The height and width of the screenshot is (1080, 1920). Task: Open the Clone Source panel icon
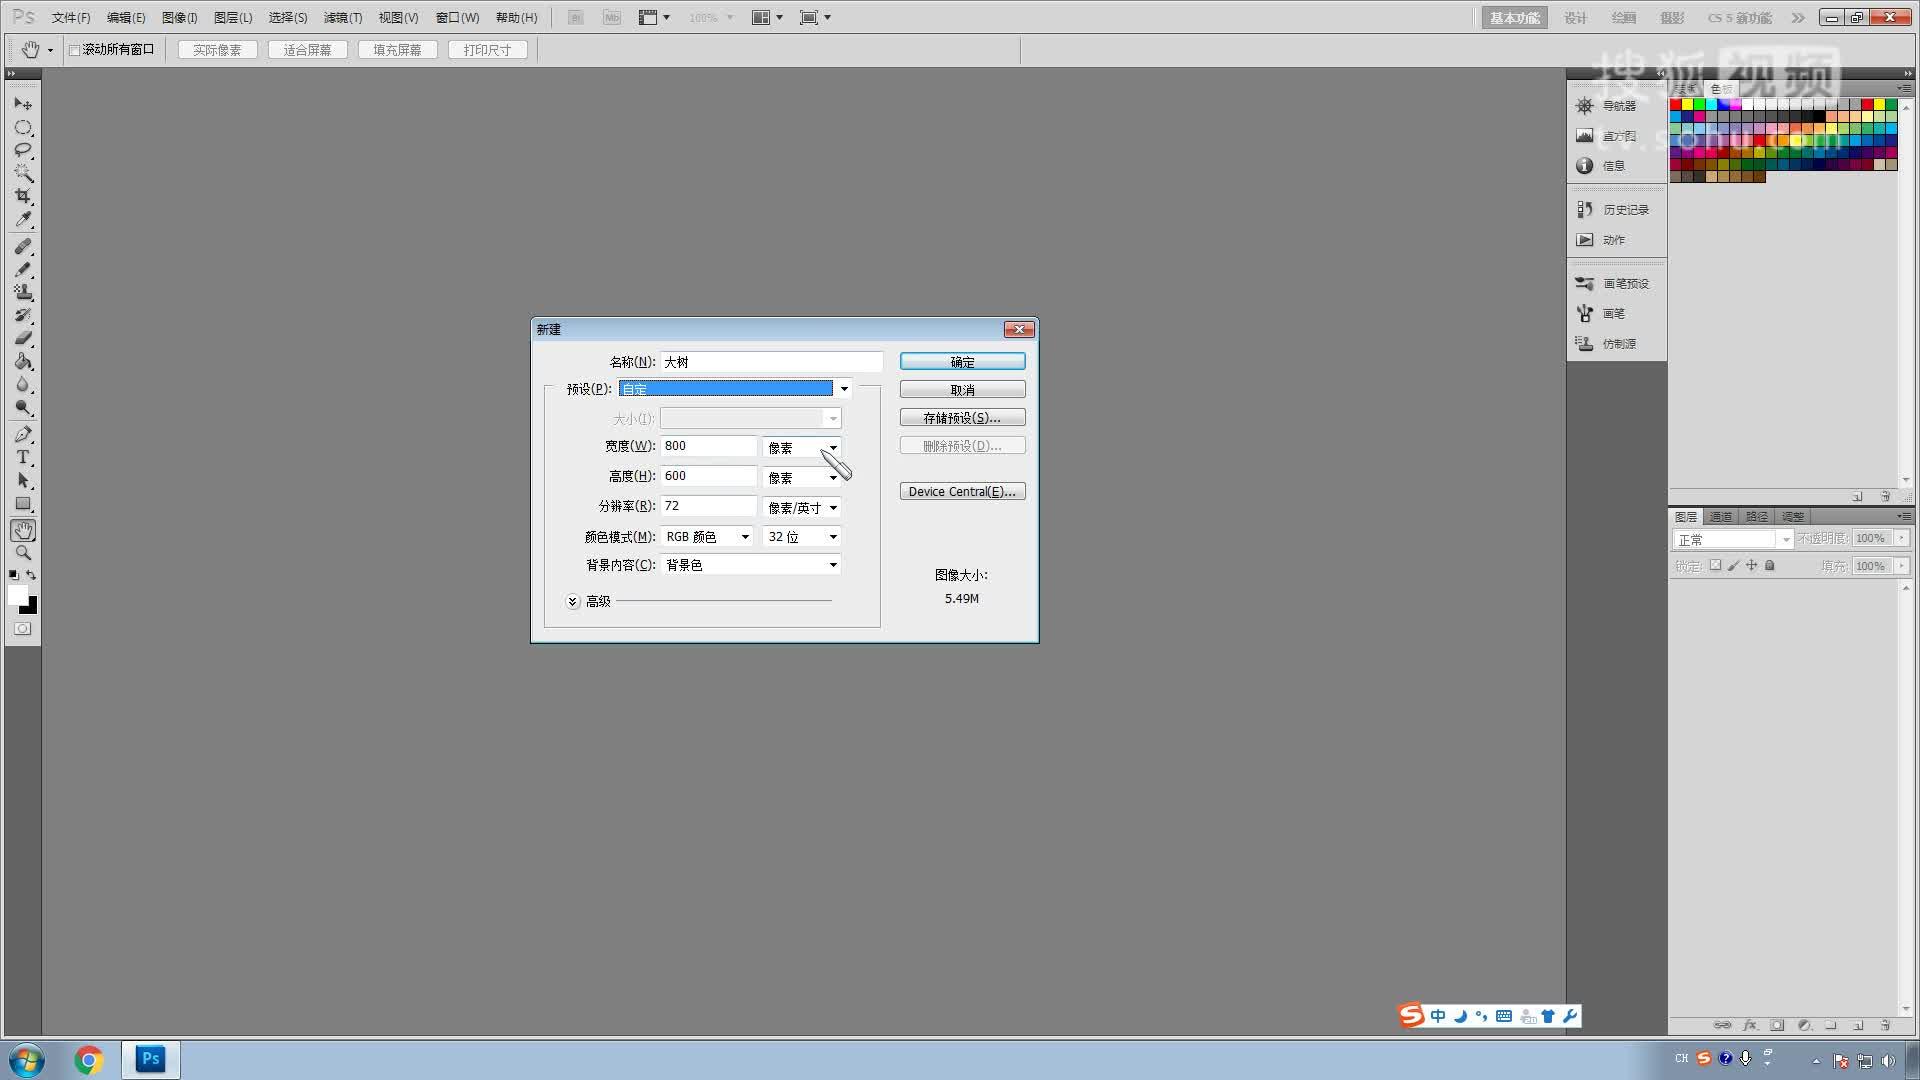(x=1585, y=343)
